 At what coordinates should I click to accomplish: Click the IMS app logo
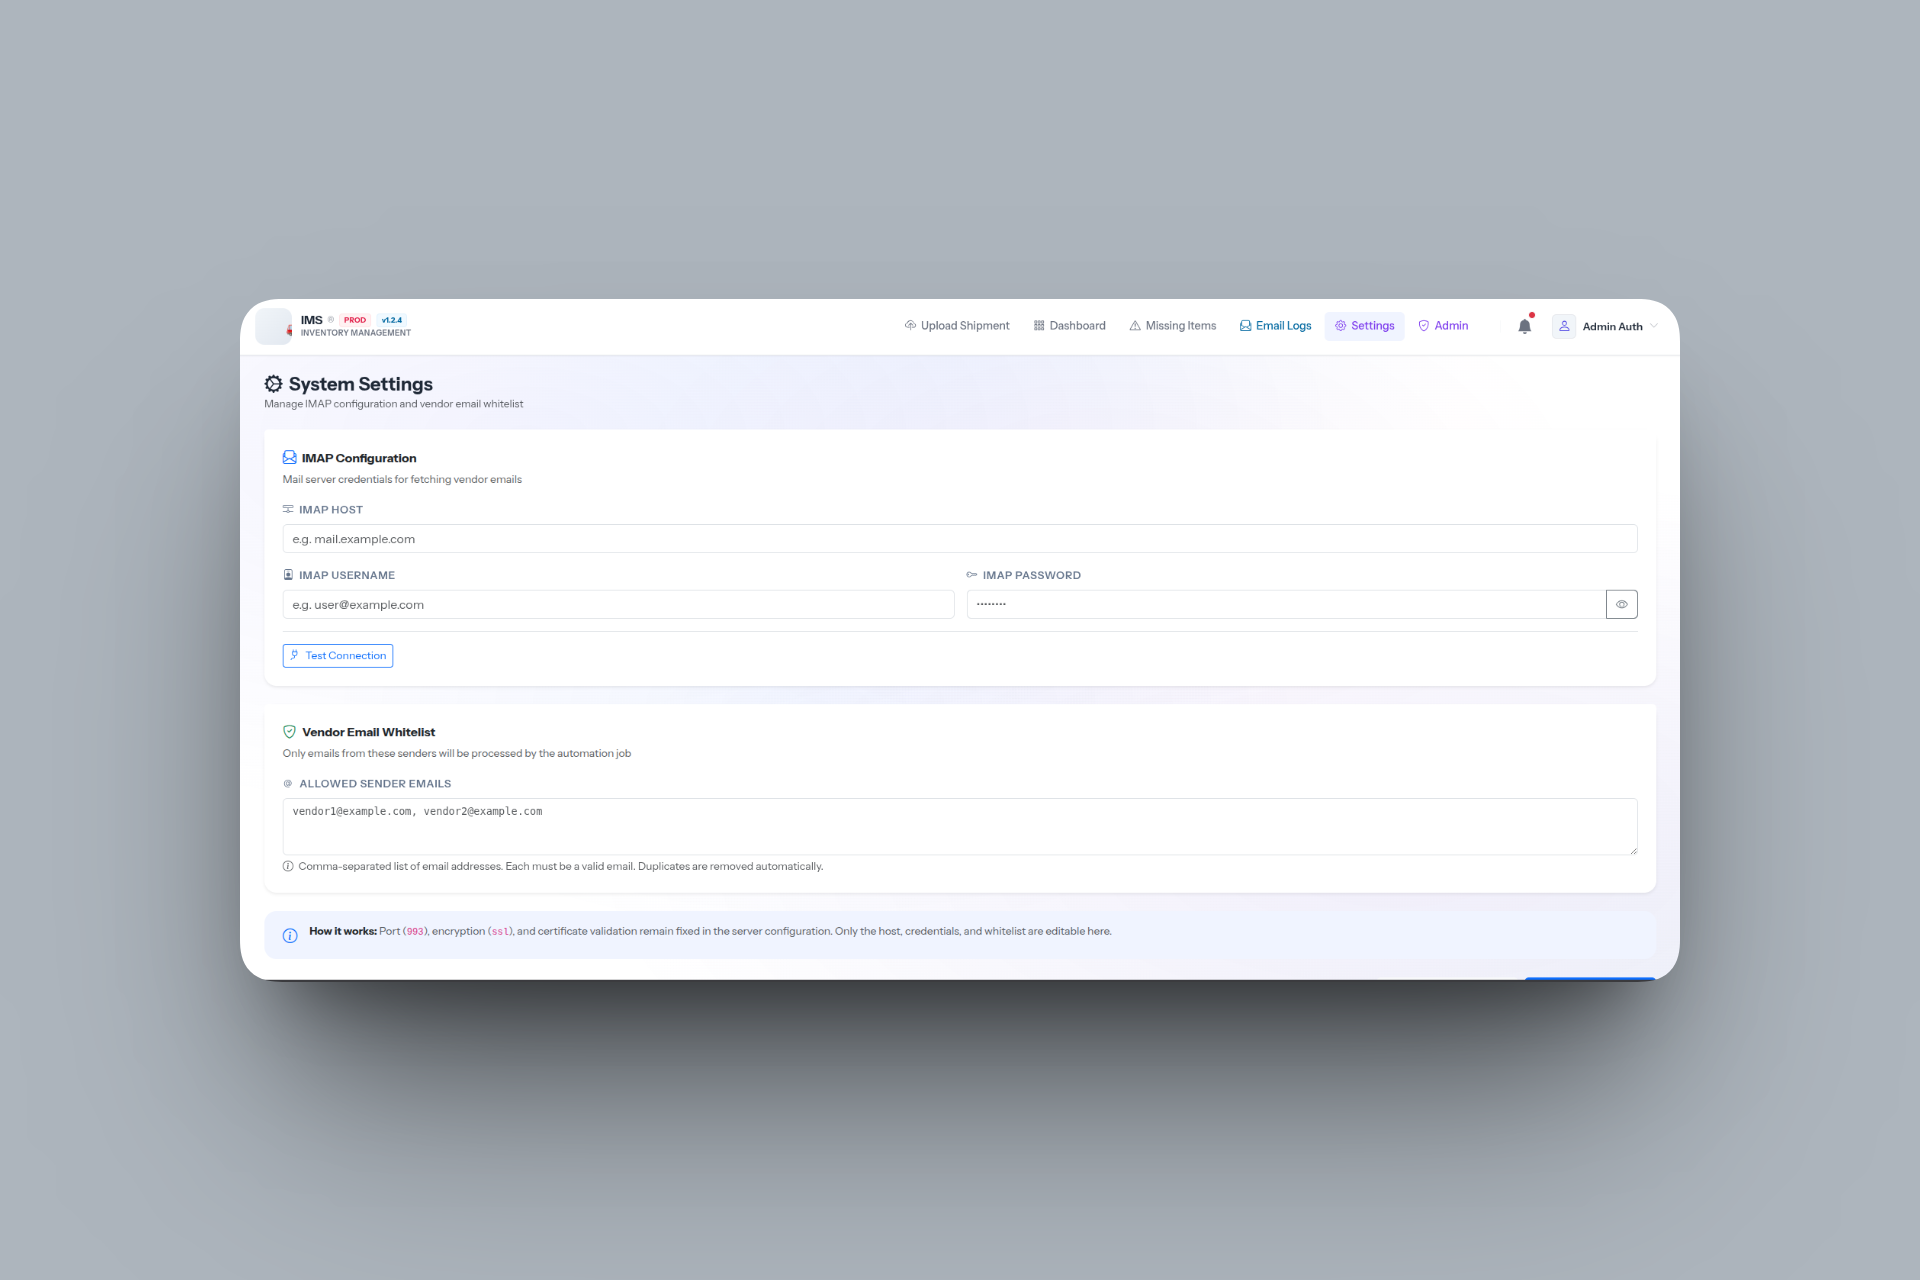pos(274,326)
